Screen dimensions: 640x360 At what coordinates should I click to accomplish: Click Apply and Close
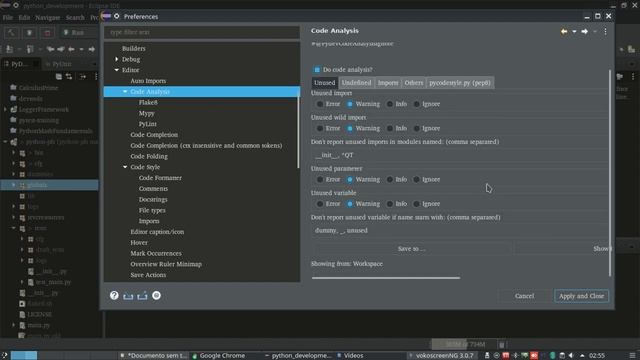tap(581, 296)
